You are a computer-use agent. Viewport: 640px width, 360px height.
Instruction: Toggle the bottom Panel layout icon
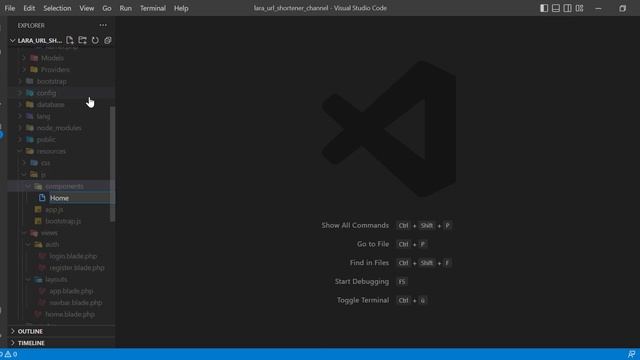tap(556, 8)
